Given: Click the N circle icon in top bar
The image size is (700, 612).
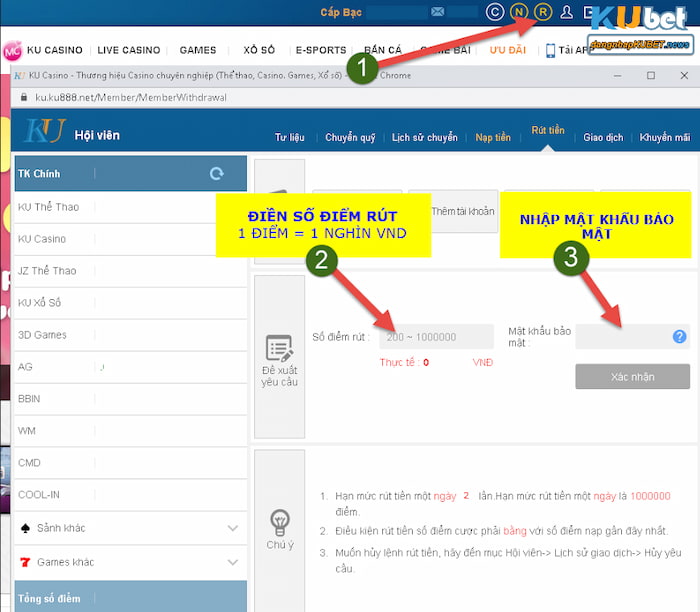Looking at the screenshot, I should pos(519,12).
